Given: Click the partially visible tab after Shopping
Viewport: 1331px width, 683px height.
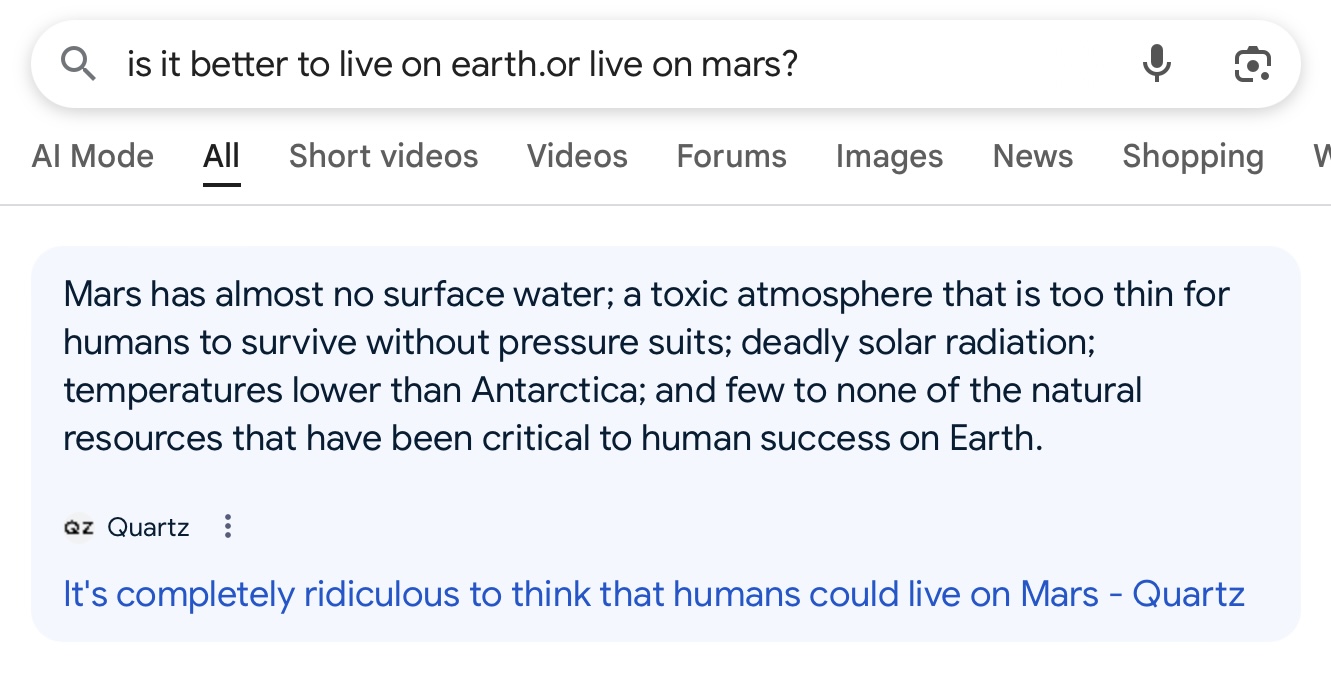Looking at the screenshot, I should tap(1321, 157).
